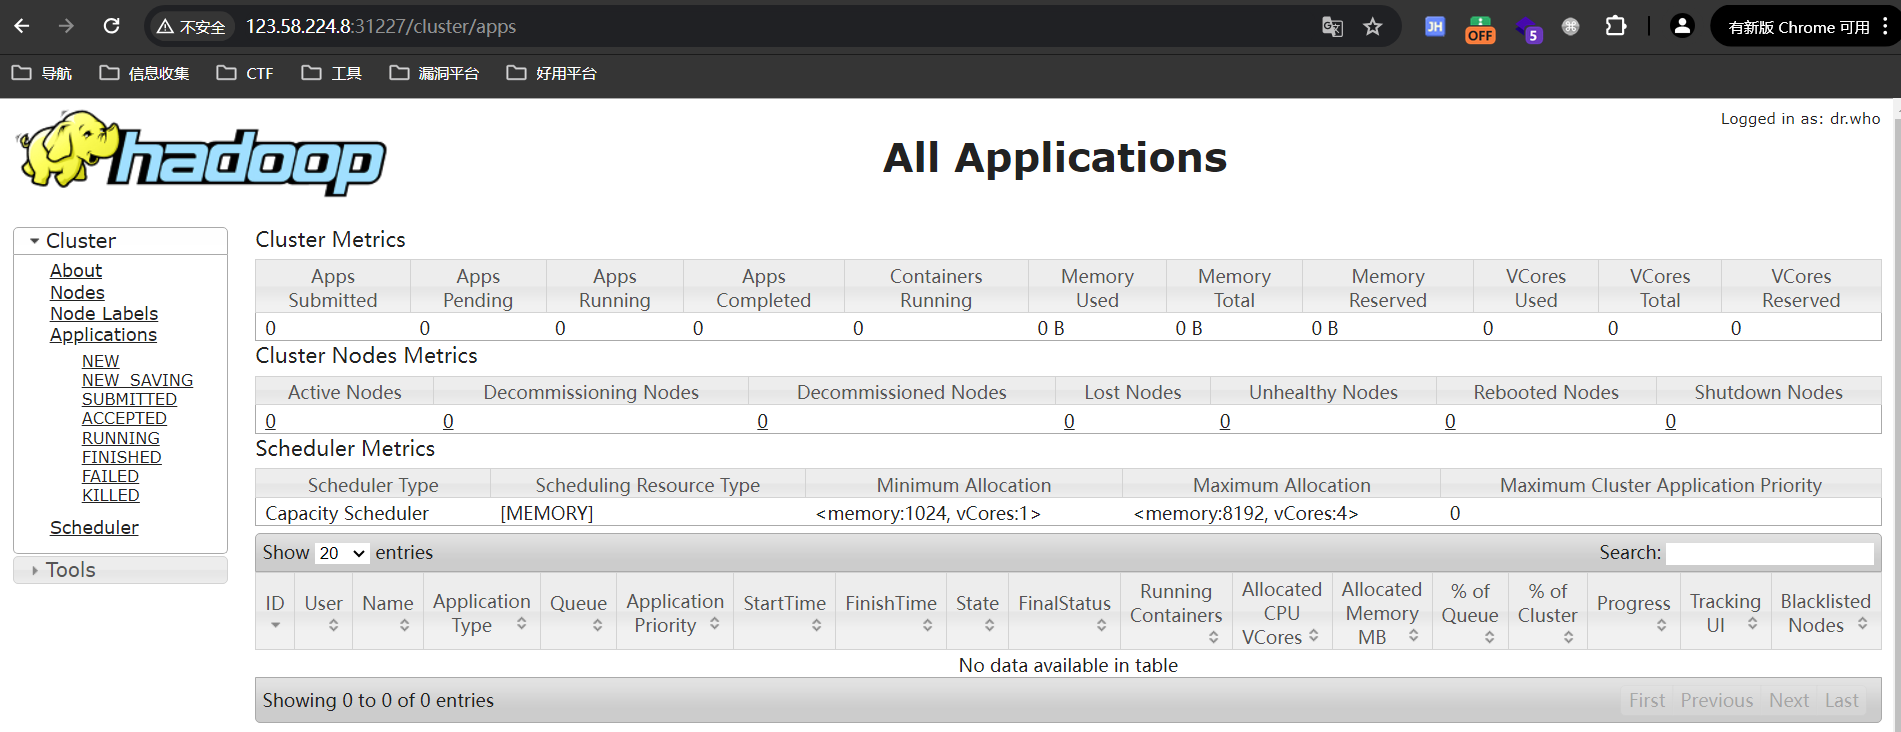Open the About link
The image size is (1901, 732).
click(x=76, y=271)
